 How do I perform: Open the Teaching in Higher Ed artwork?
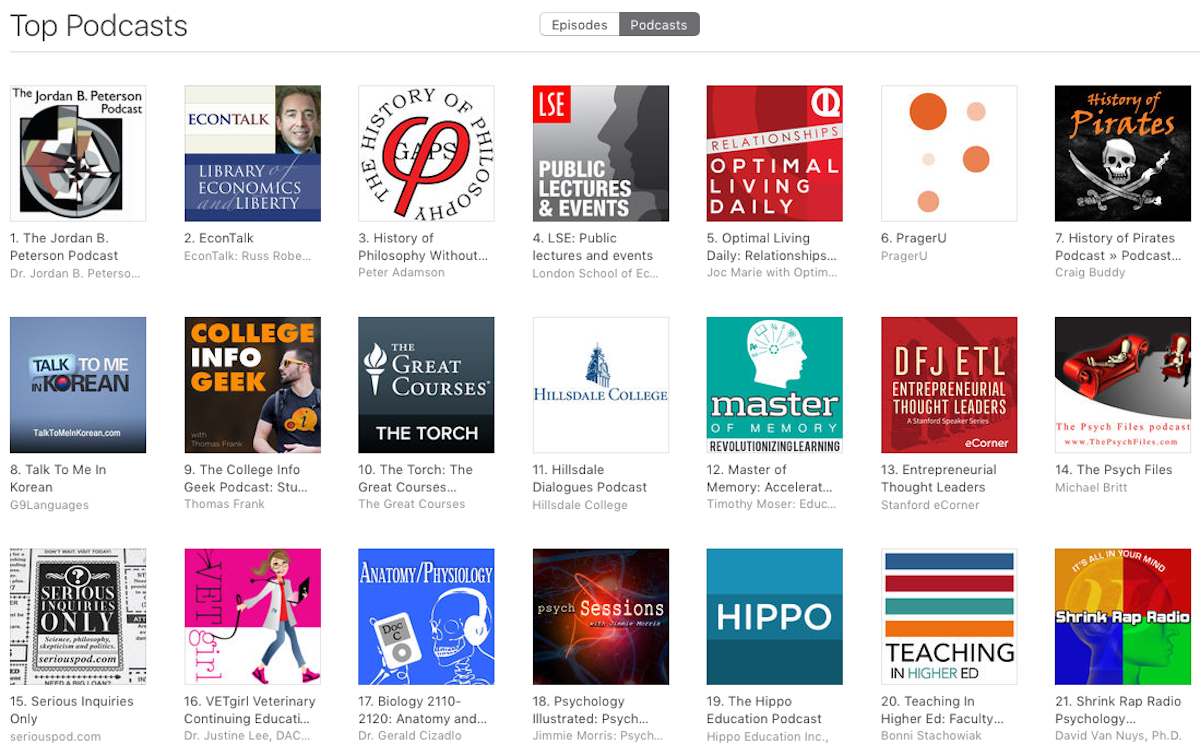[949, 616]
